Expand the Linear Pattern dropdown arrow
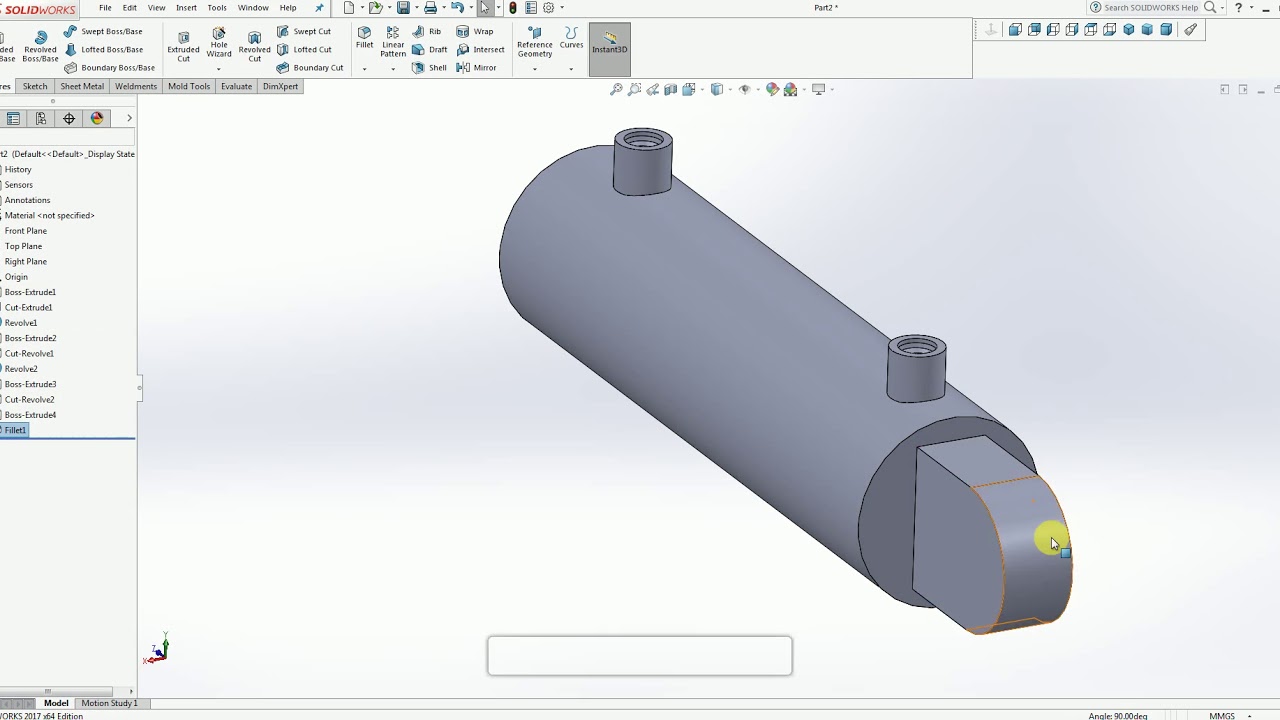 (x=393, y=69)
